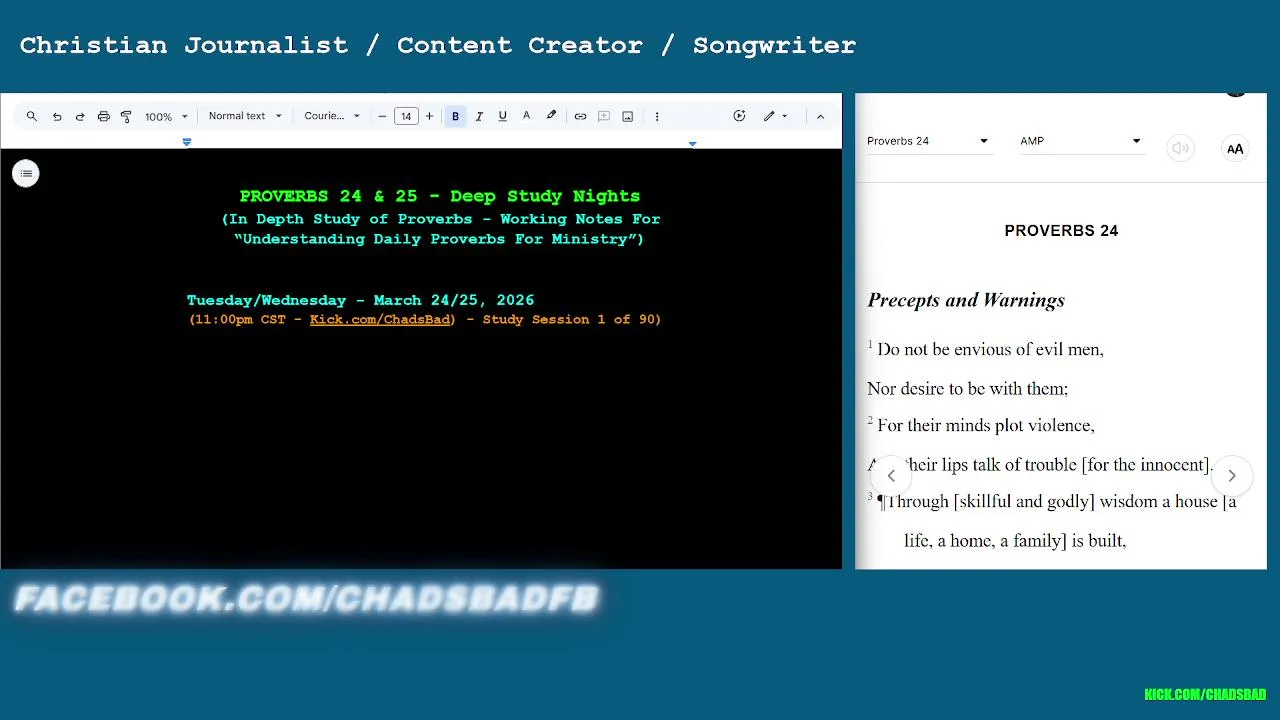Image resolution: width=1280 pixels, height=720 pixels.
Task: Add a comment using the comment icon
Action: (x=604, y=116)
